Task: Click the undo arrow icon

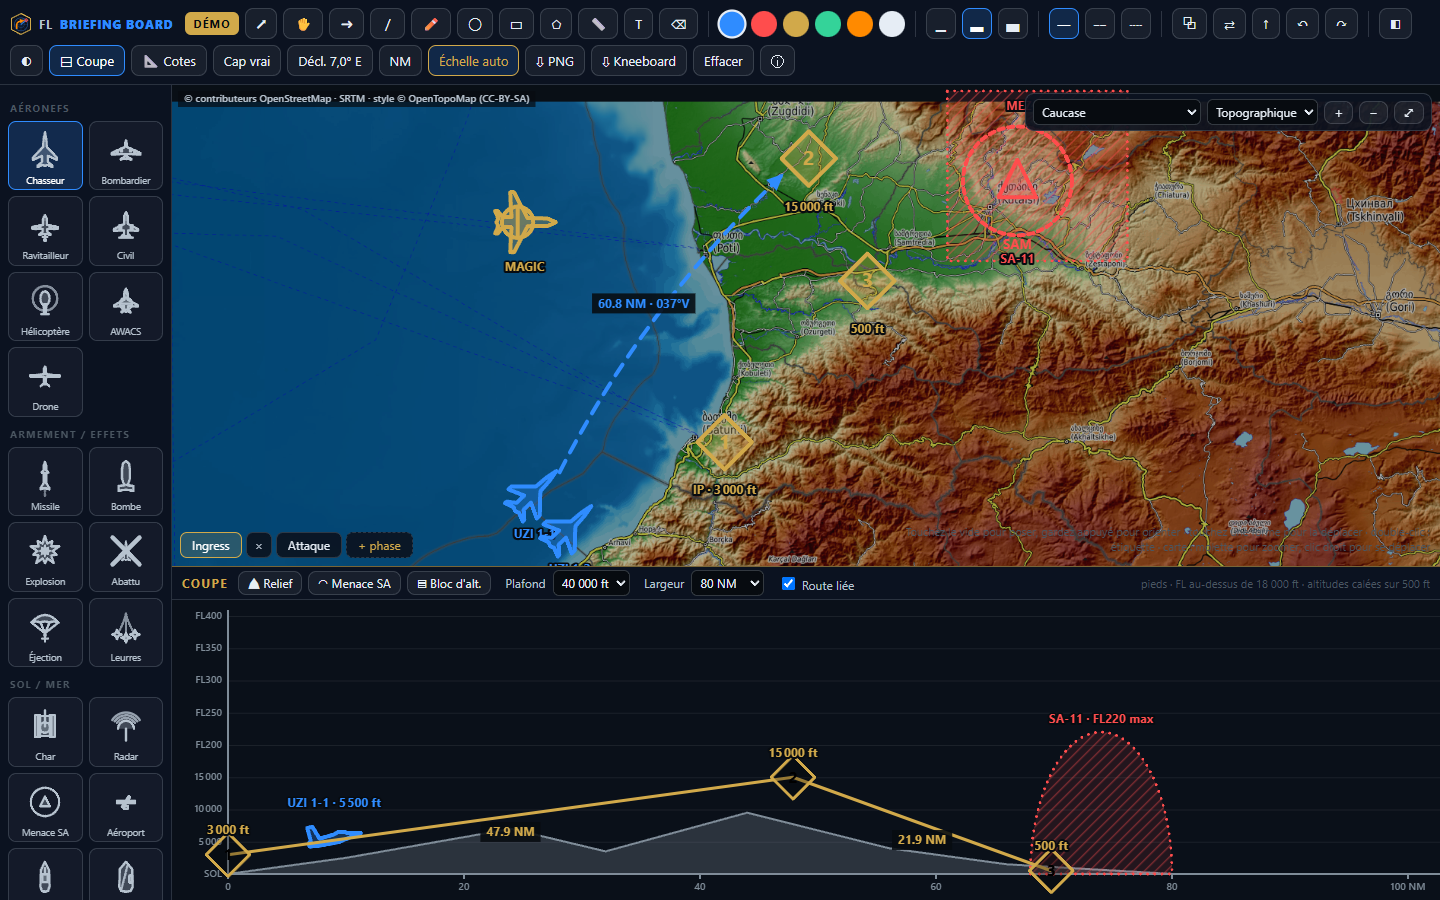Action: (1302, 24)
